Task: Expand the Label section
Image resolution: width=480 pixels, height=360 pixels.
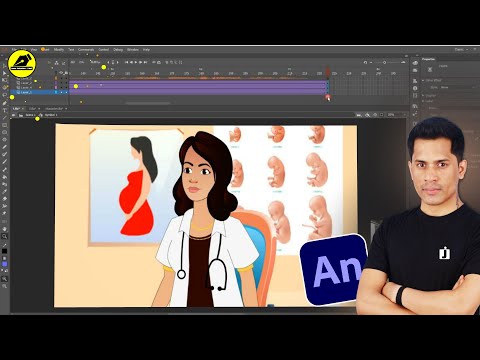Action: [x=423, y=101]
